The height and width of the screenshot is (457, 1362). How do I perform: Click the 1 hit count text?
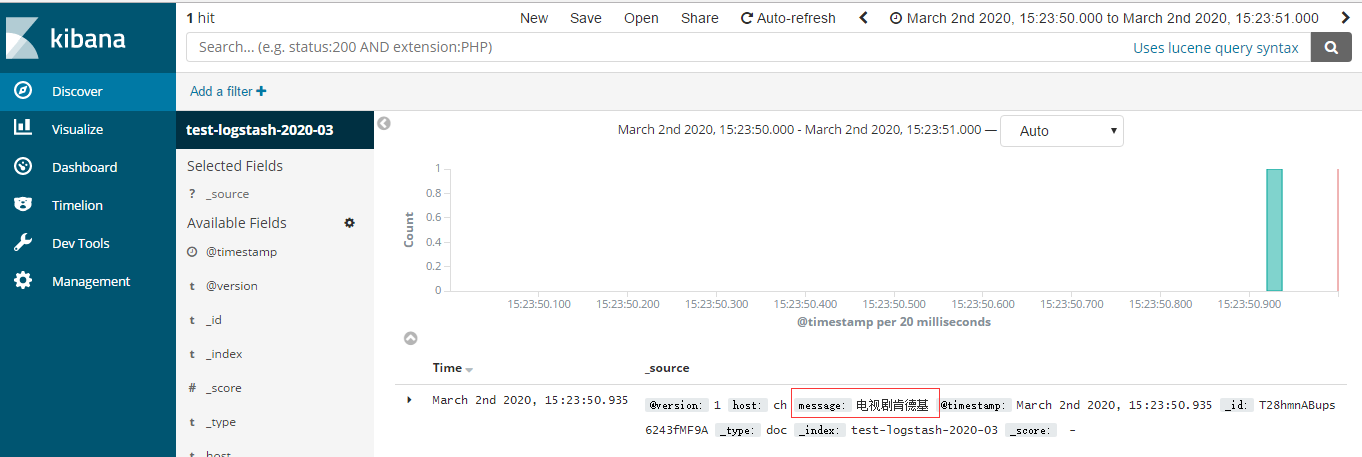(x=200, y=18)
